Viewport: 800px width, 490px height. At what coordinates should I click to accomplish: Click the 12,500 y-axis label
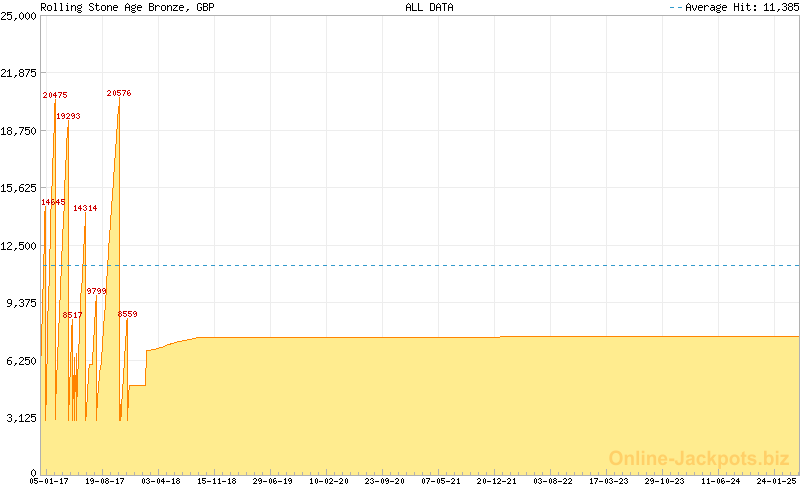19,246
